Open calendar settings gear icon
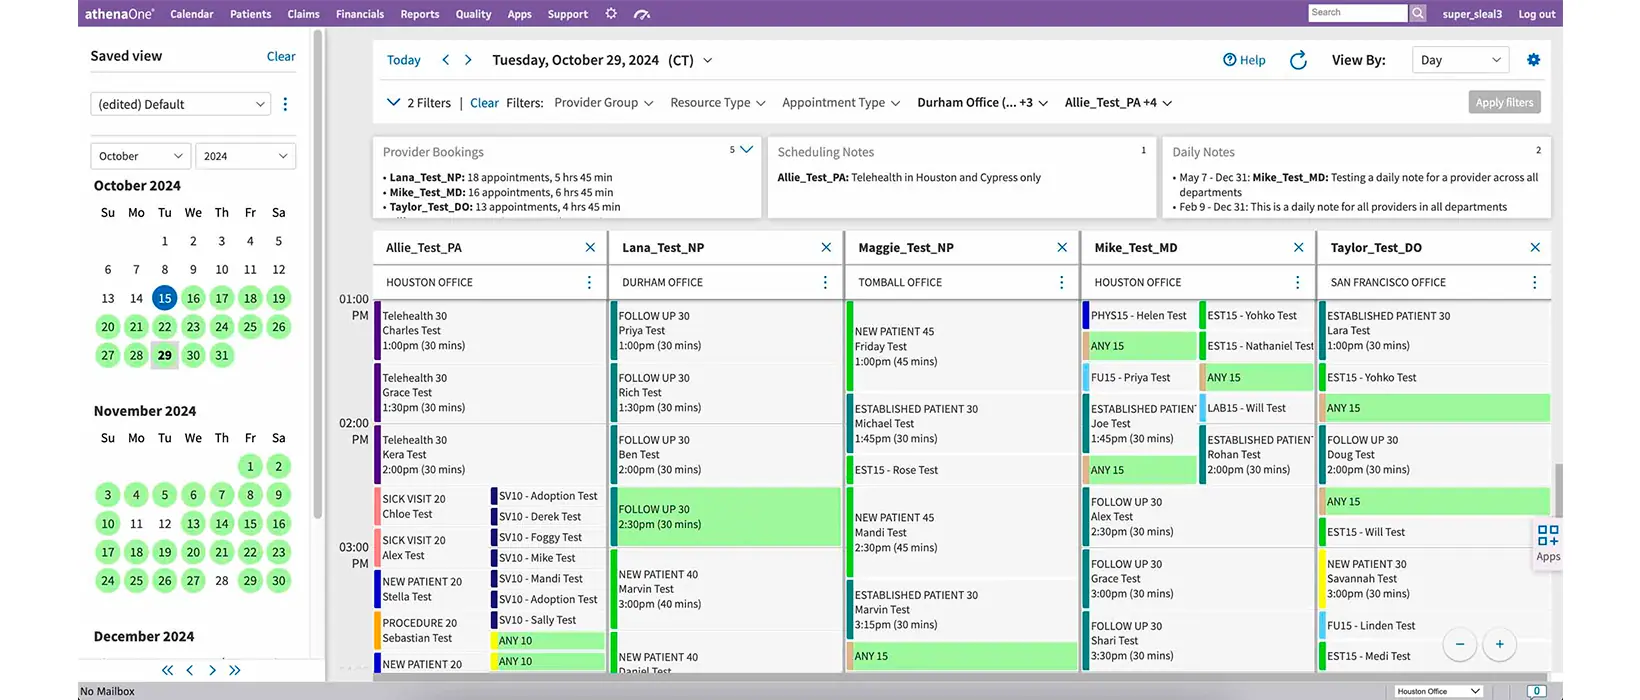The height and width of the screenshot is (700, 1640). (1533, 60)
